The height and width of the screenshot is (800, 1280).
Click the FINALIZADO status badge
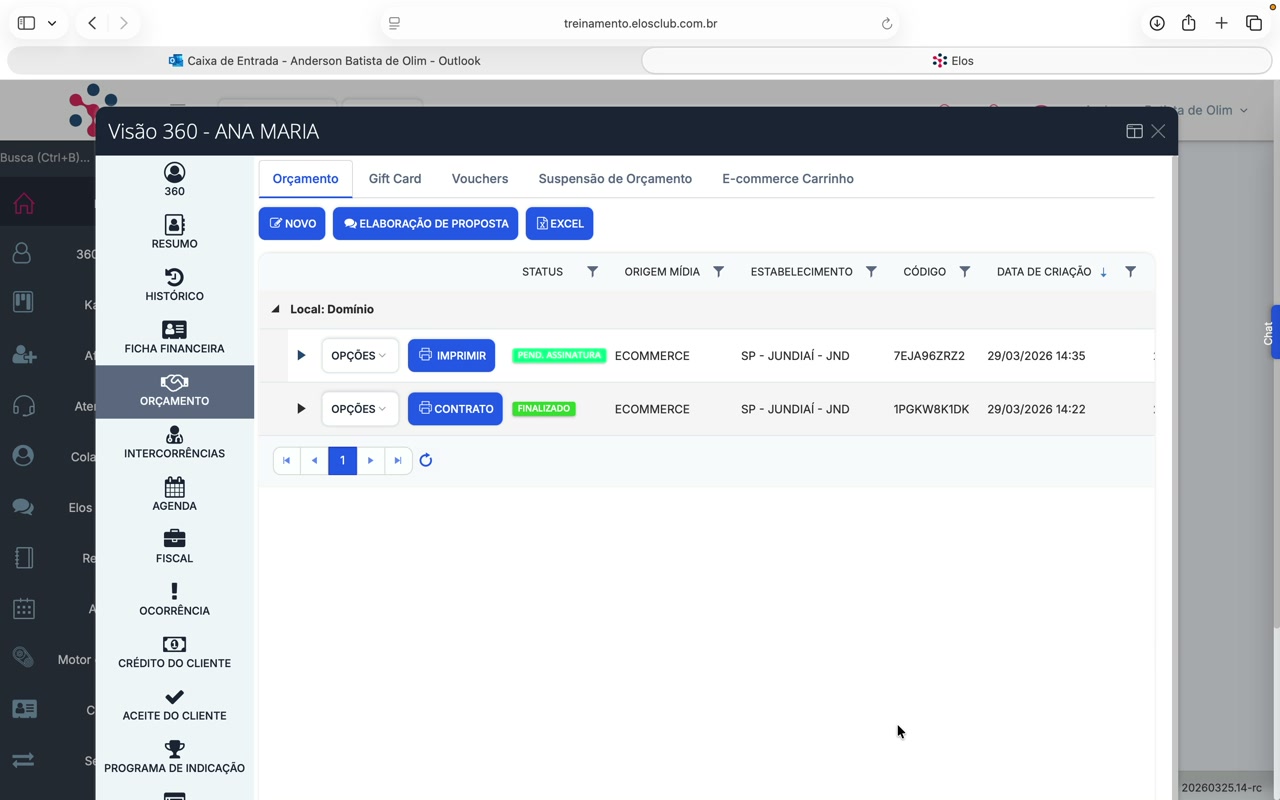[x=544, y=408]
